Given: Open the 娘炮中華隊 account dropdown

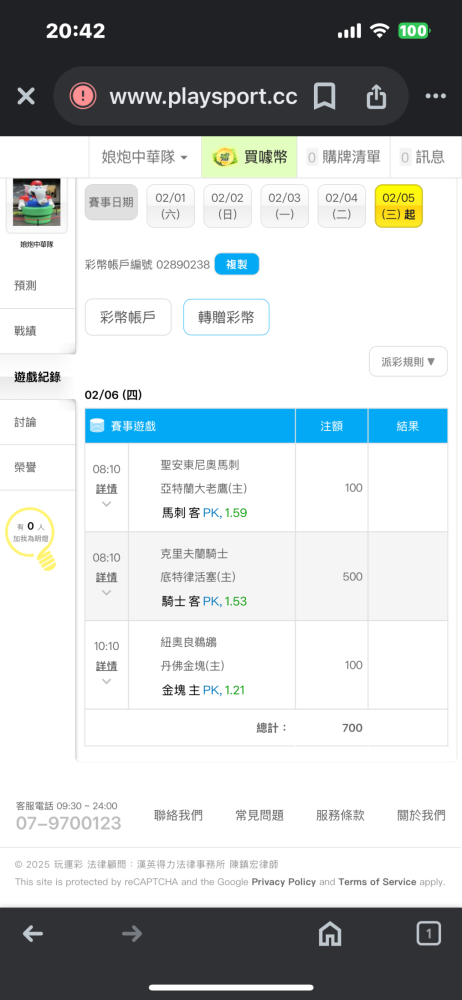Looking at the screenshot, I should coord(145,157).
